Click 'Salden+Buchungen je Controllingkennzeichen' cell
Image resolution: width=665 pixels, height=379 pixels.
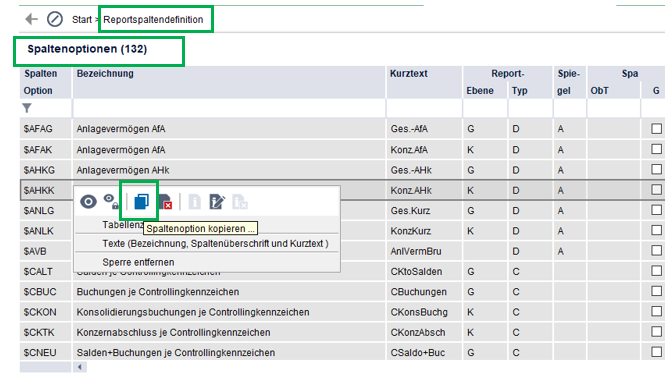tap(229, 353)
